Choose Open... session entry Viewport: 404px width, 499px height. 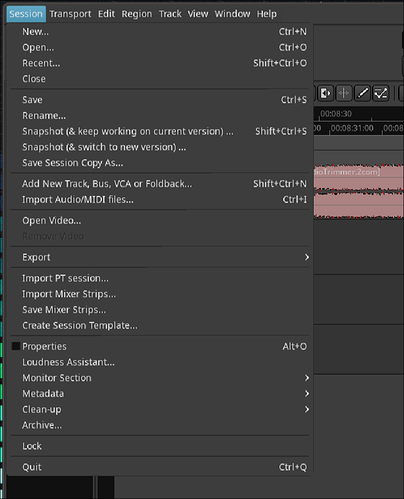click(x=160, y=47)
